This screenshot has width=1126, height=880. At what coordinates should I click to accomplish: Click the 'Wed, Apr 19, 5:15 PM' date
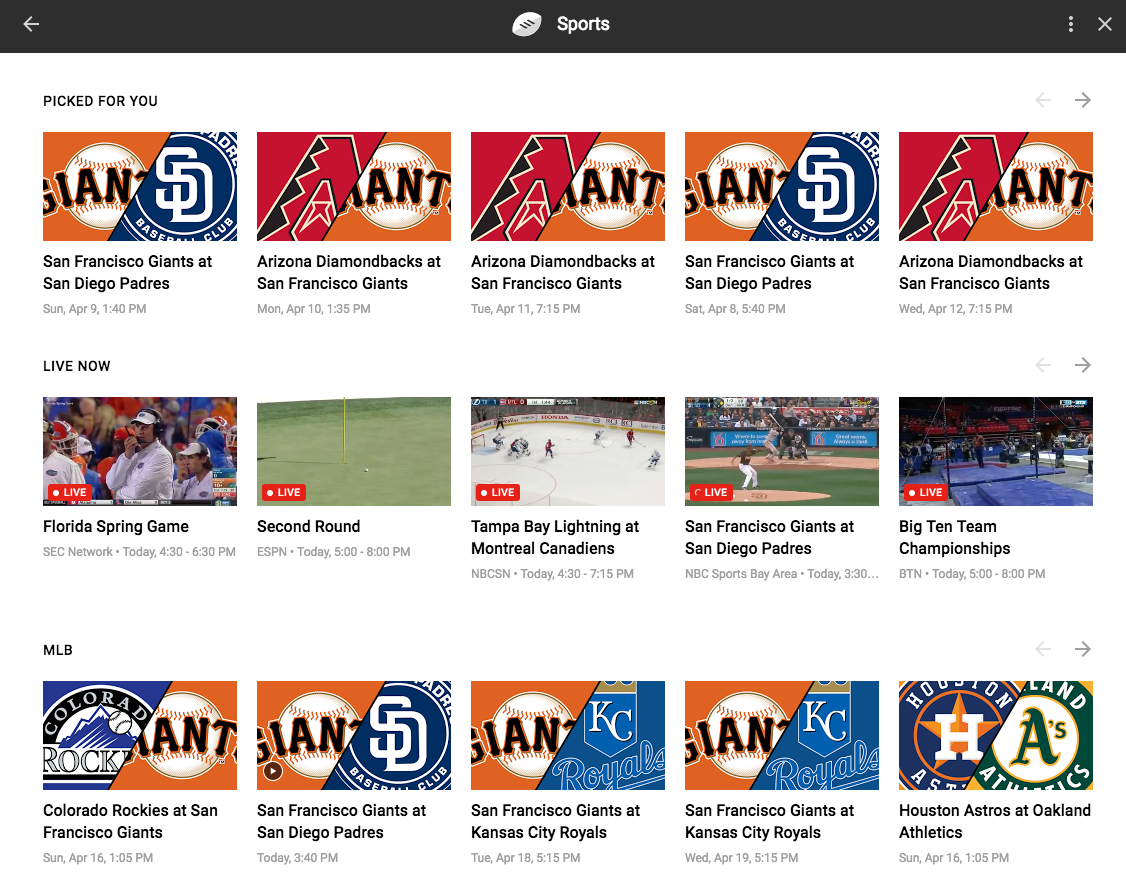click(x=742, y=858)
